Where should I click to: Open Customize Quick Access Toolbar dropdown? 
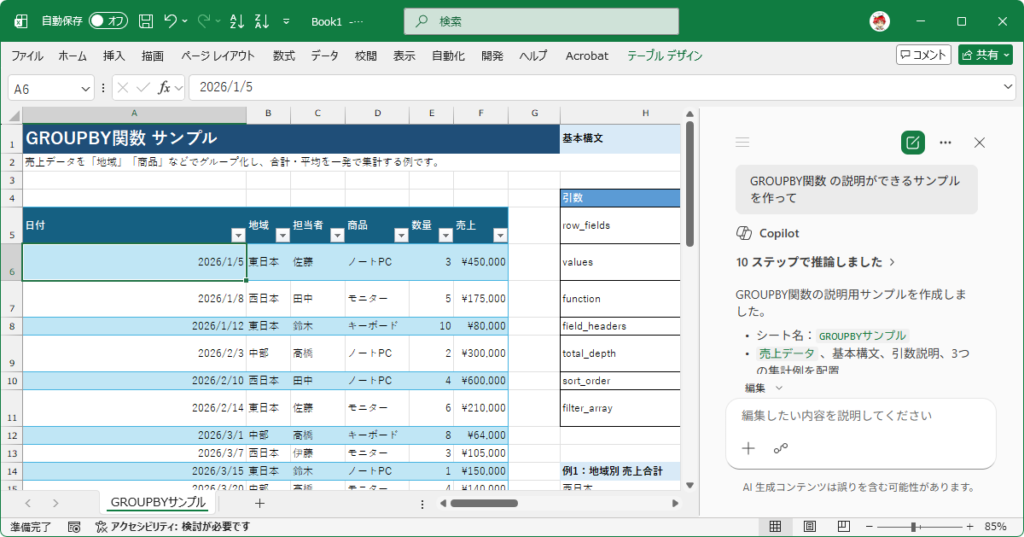point(286,22)
